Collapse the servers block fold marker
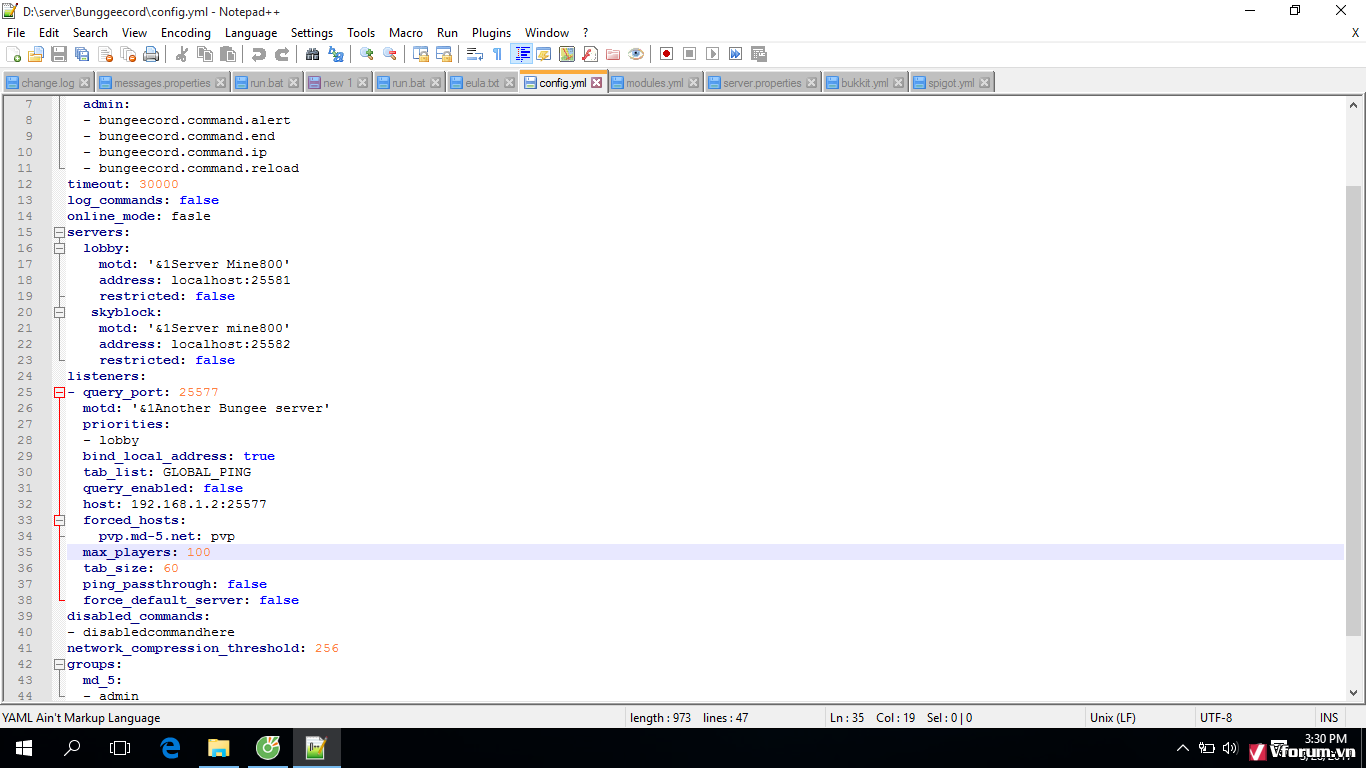 click(x=59, y=232)
